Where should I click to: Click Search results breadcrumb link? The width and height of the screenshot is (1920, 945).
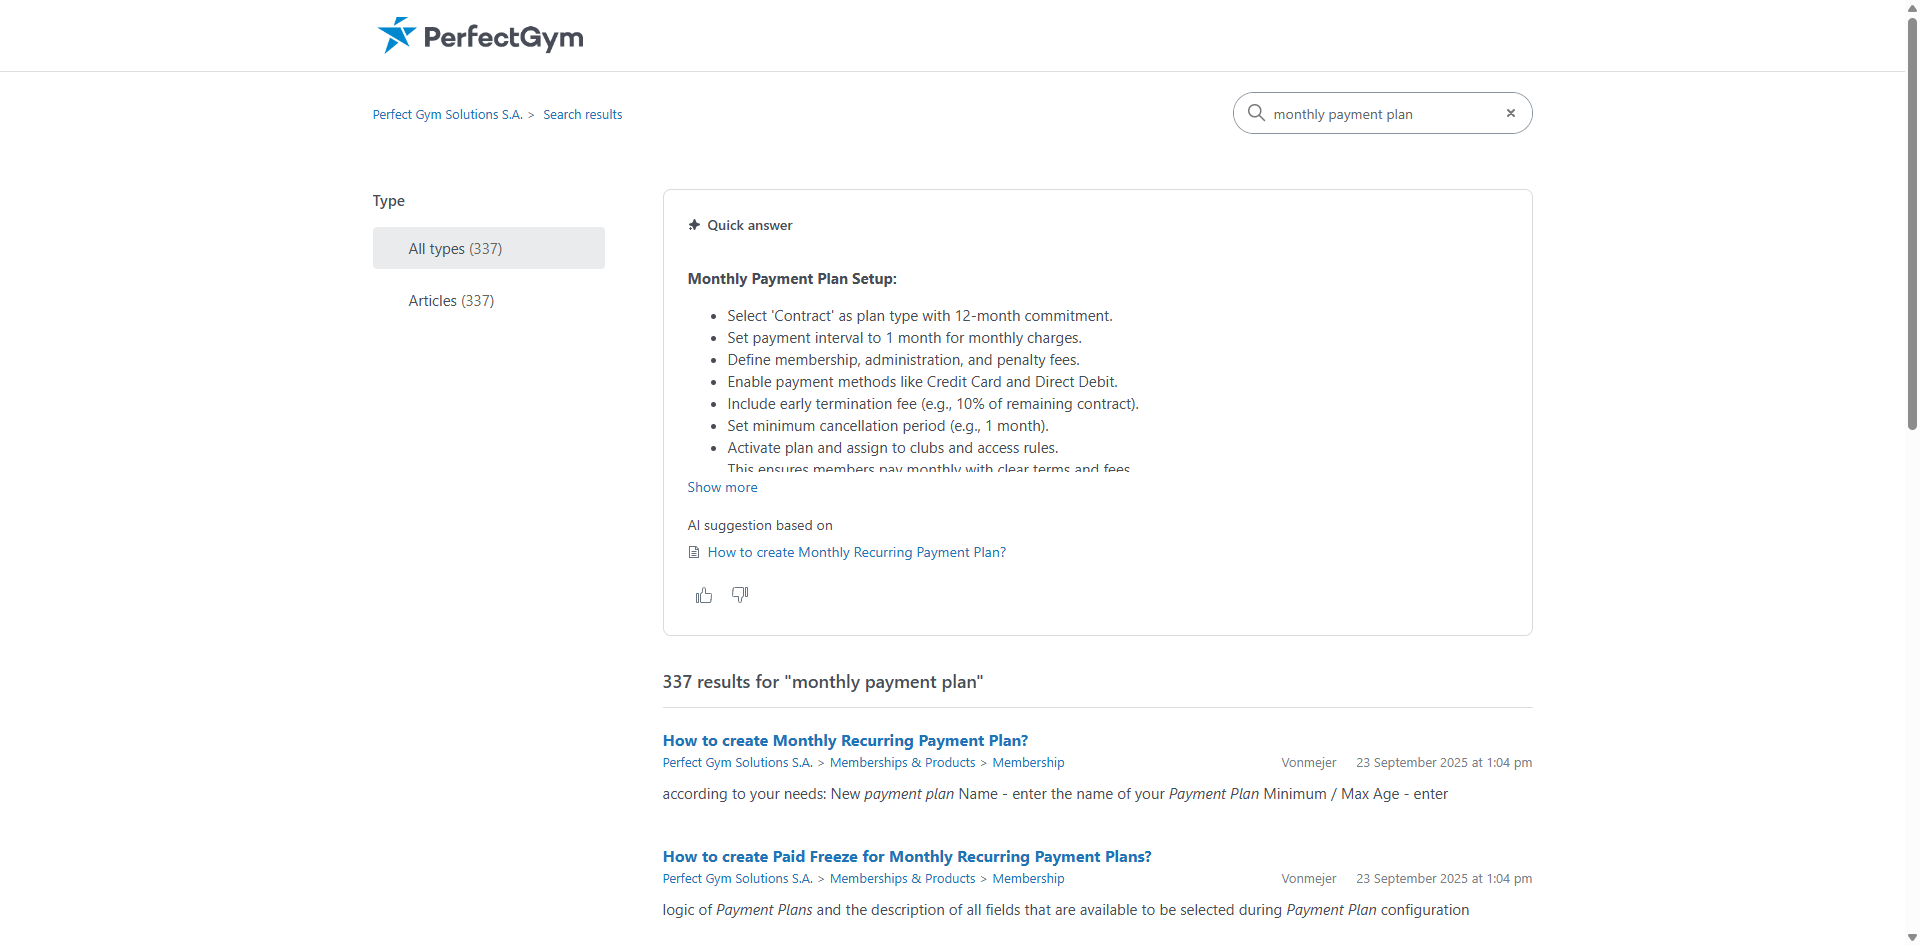[582, 115]
